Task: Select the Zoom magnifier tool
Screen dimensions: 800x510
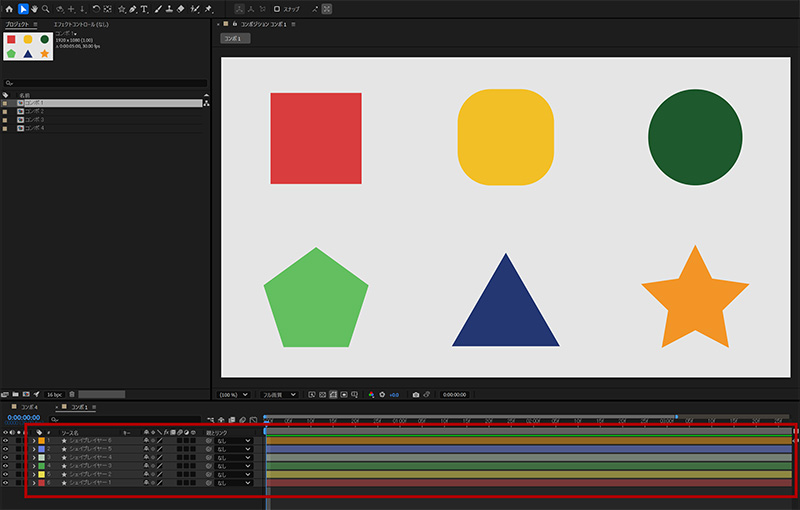Action: coord(47,9)
